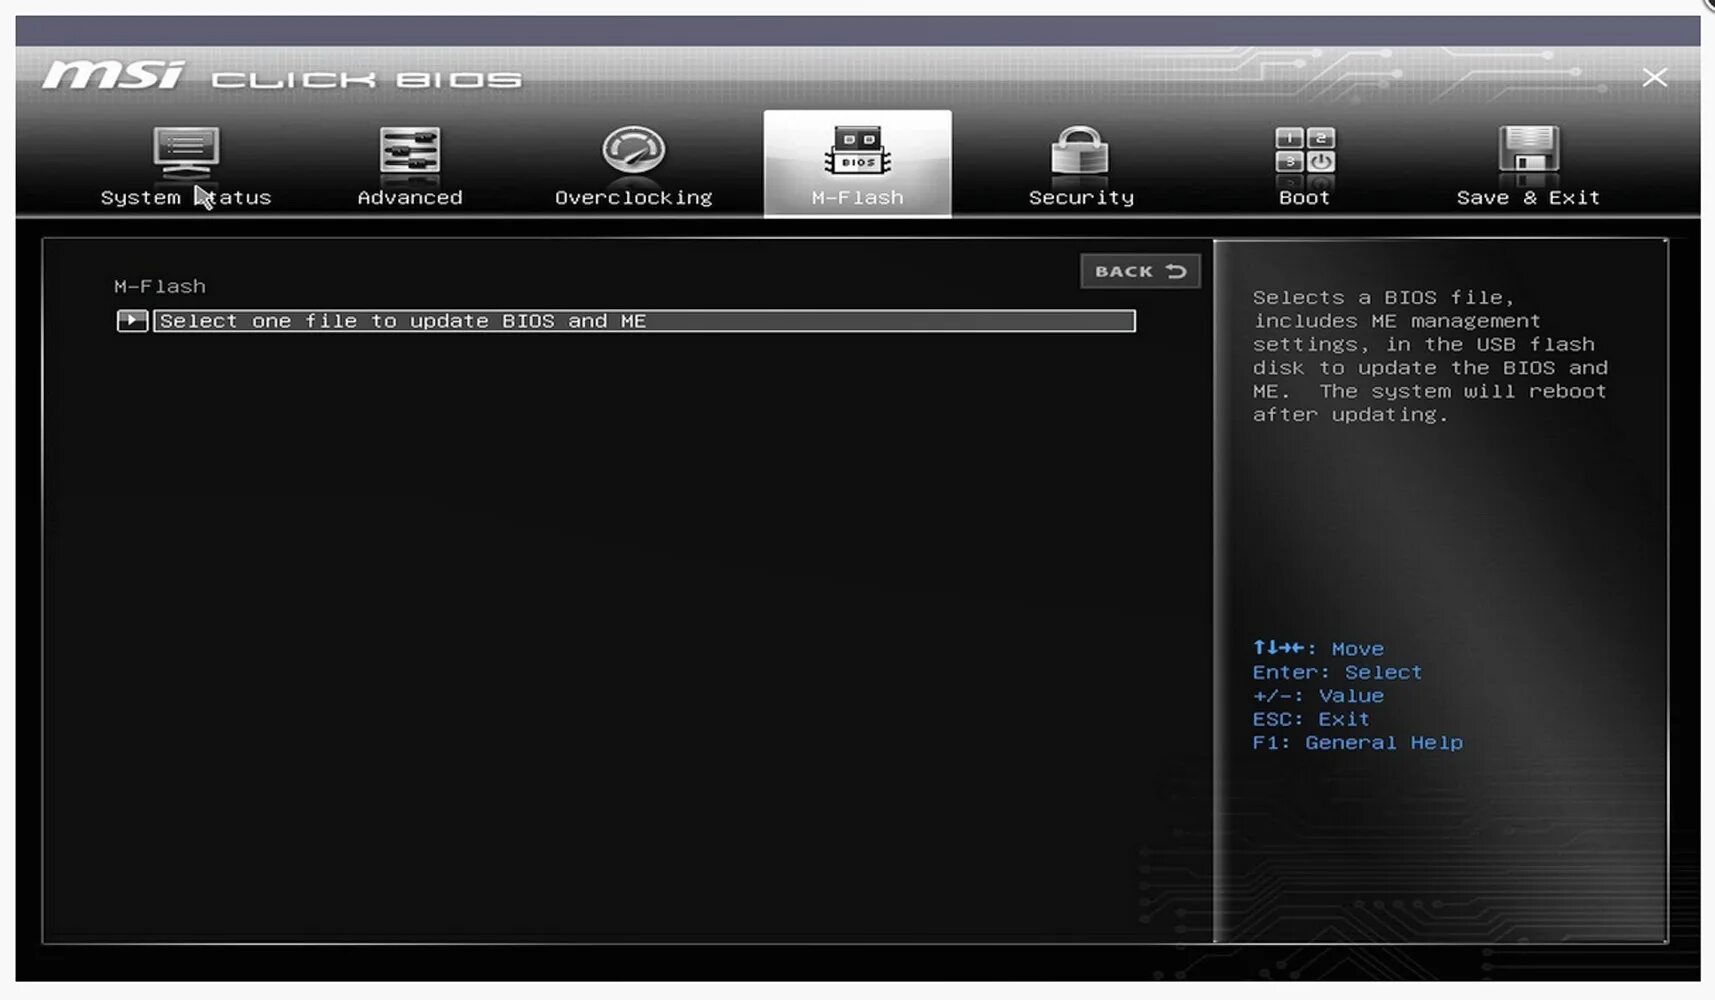Open the Advanced settings sliders icon
The height and width of the screenshot is (1000, 1715).
409,152
